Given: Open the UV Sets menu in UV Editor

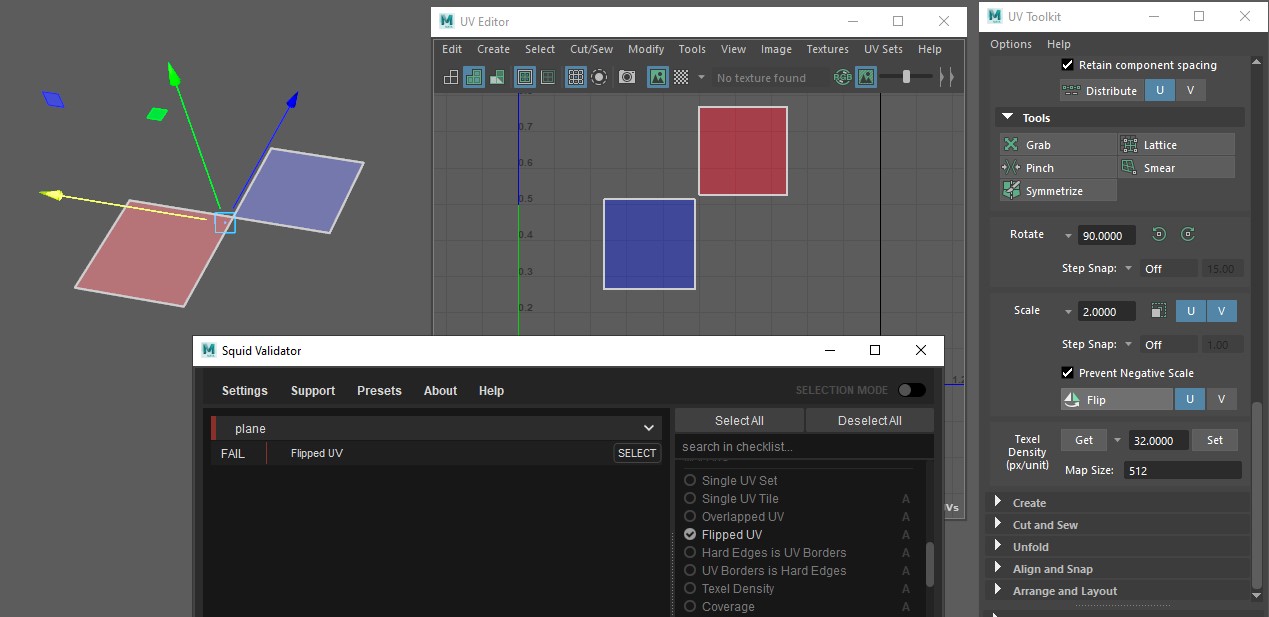Looking at the screenshot, I should pyautogui.click(x=883, y=49).
